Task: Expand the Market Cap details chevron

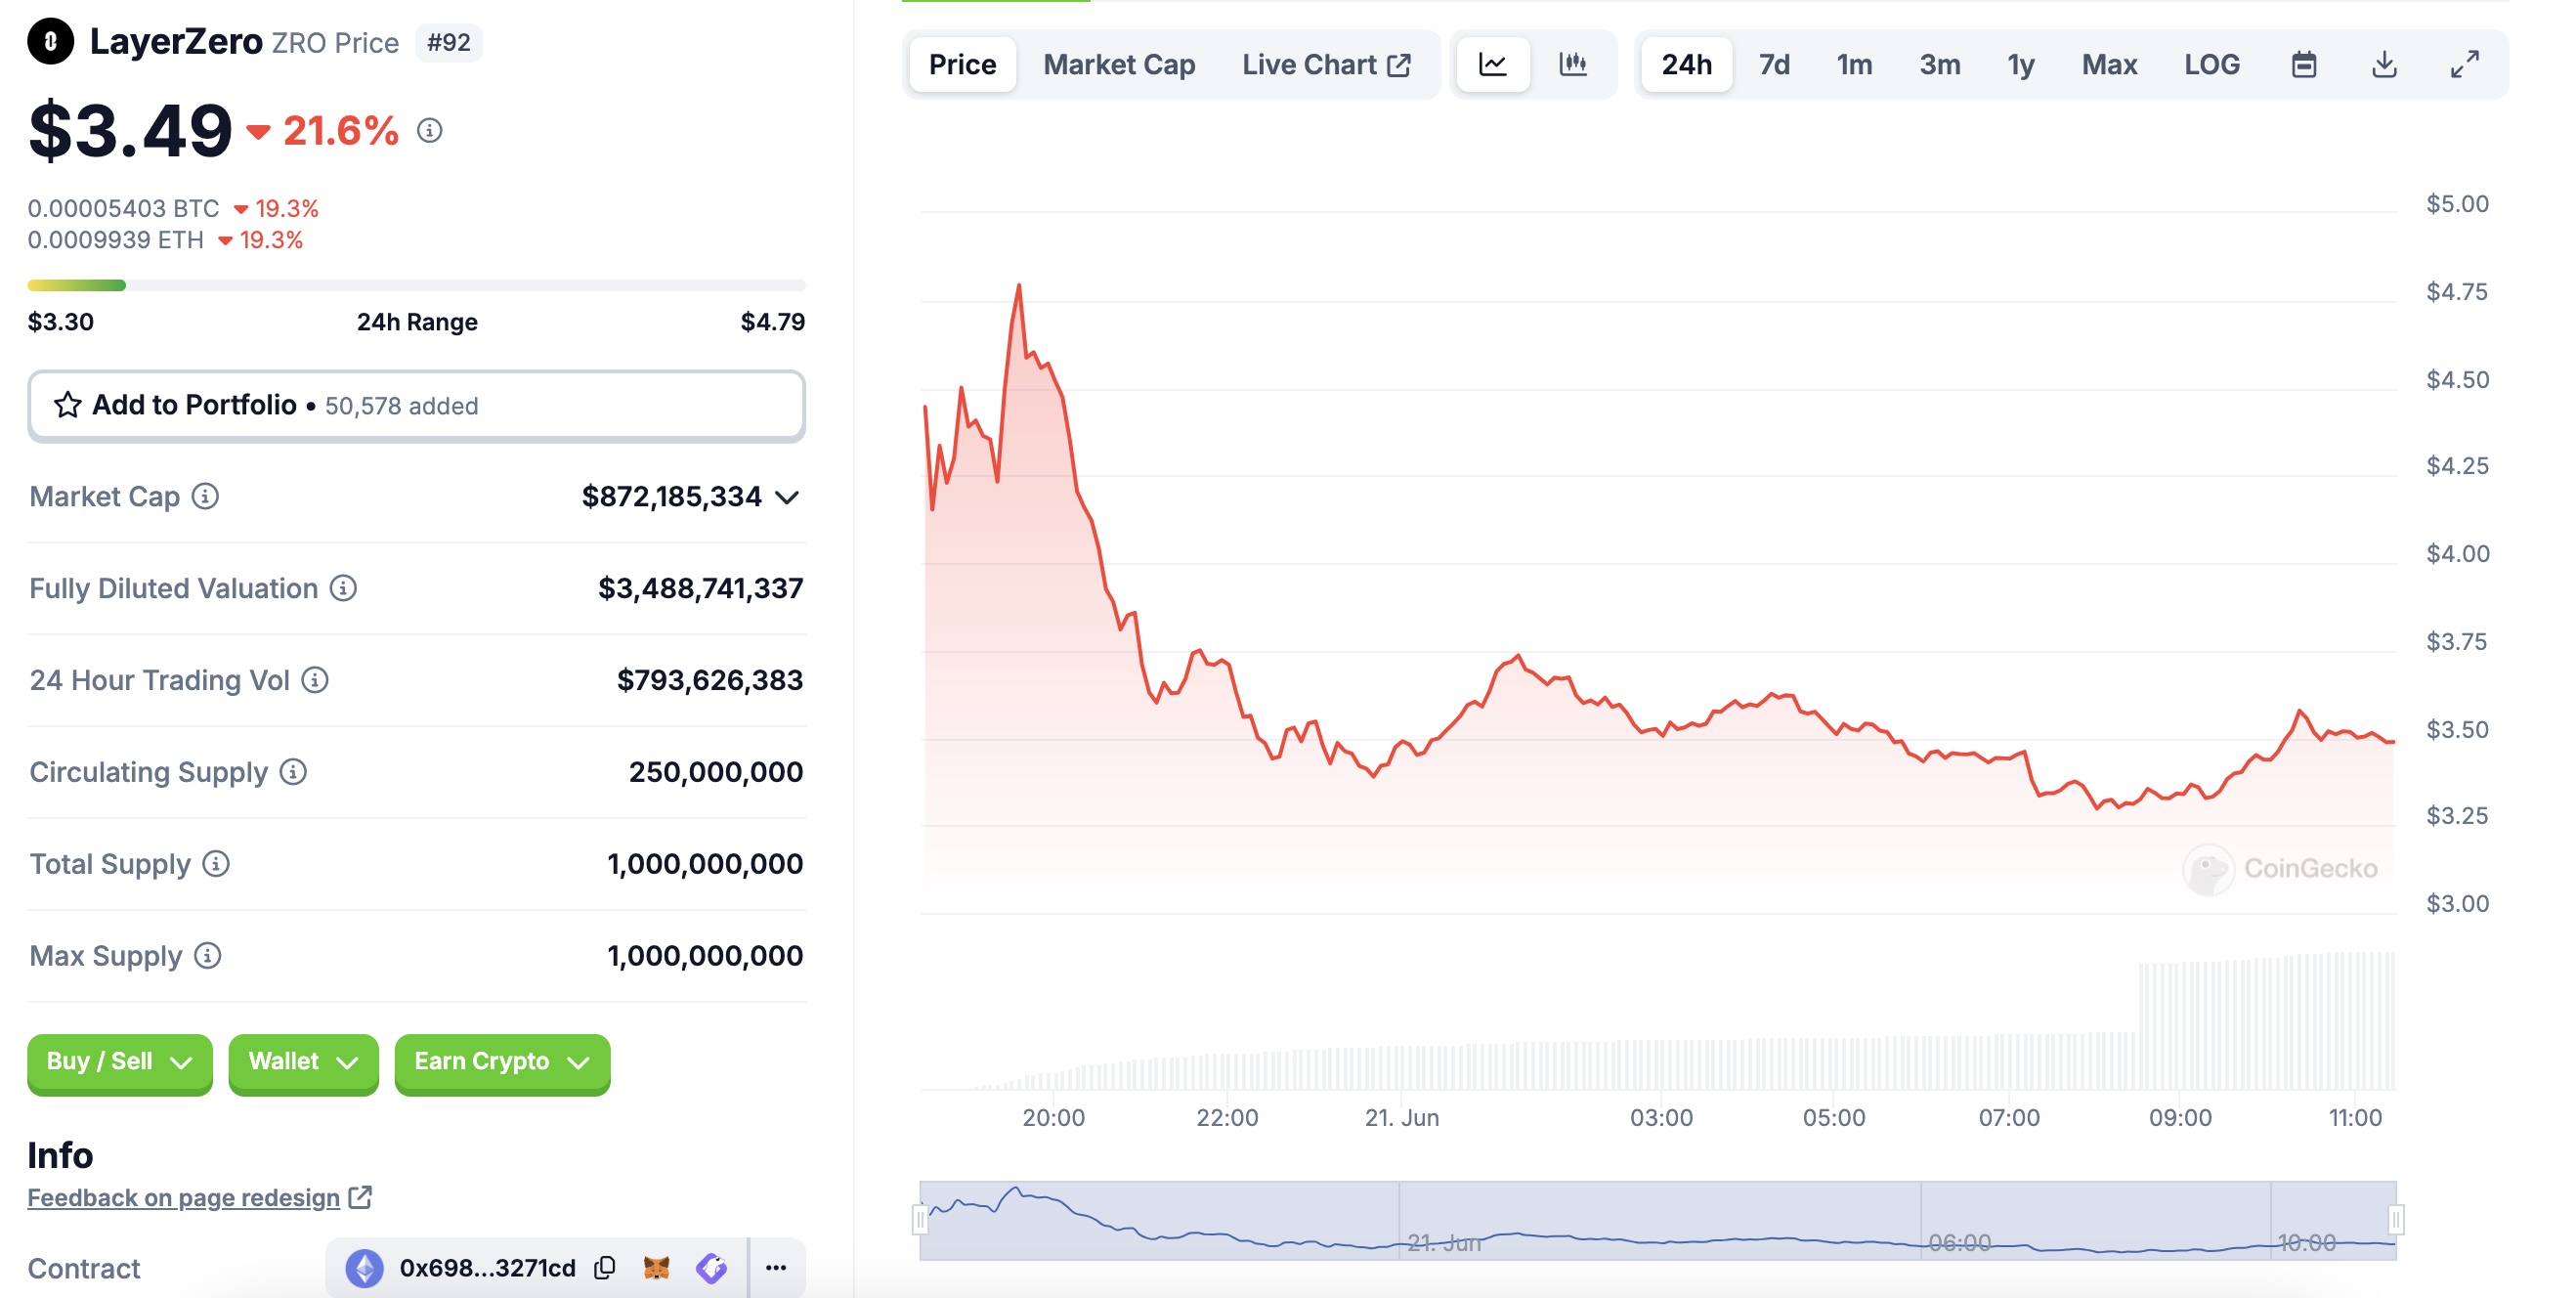Action: click(788, 497)
